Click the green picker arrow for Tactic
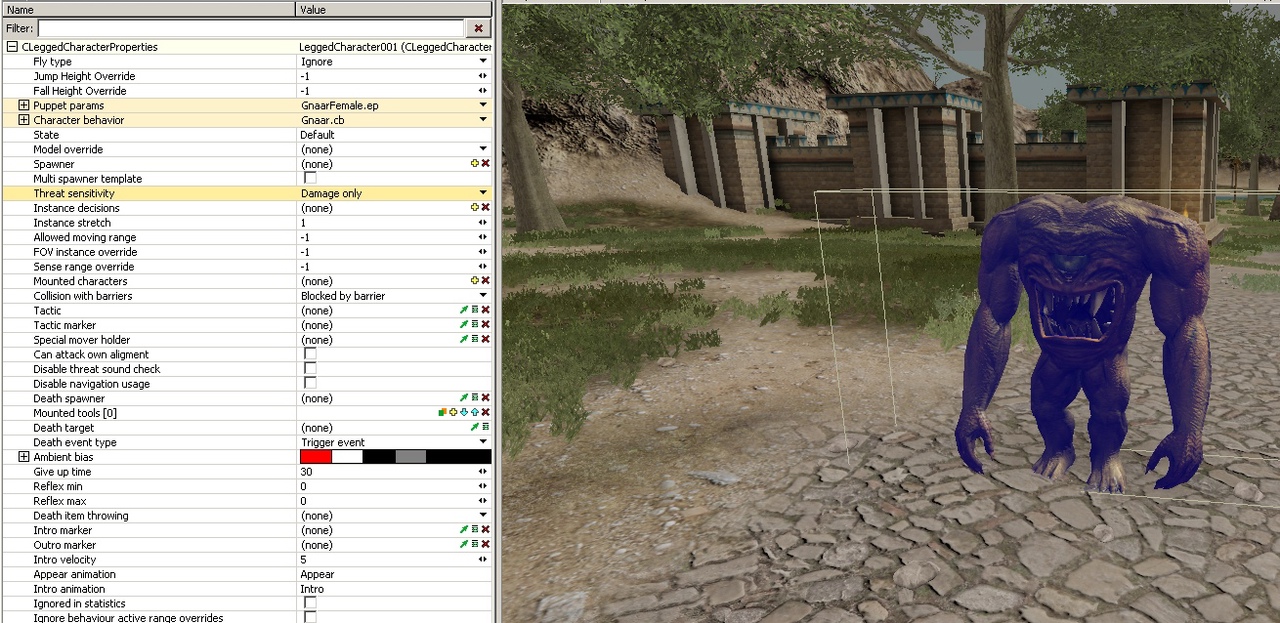 [464, 310]
